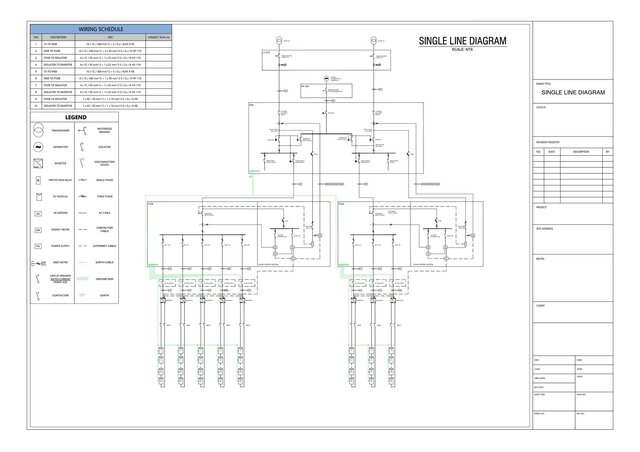
Task: Select the PV Module legend symbol
Action: 38,197
